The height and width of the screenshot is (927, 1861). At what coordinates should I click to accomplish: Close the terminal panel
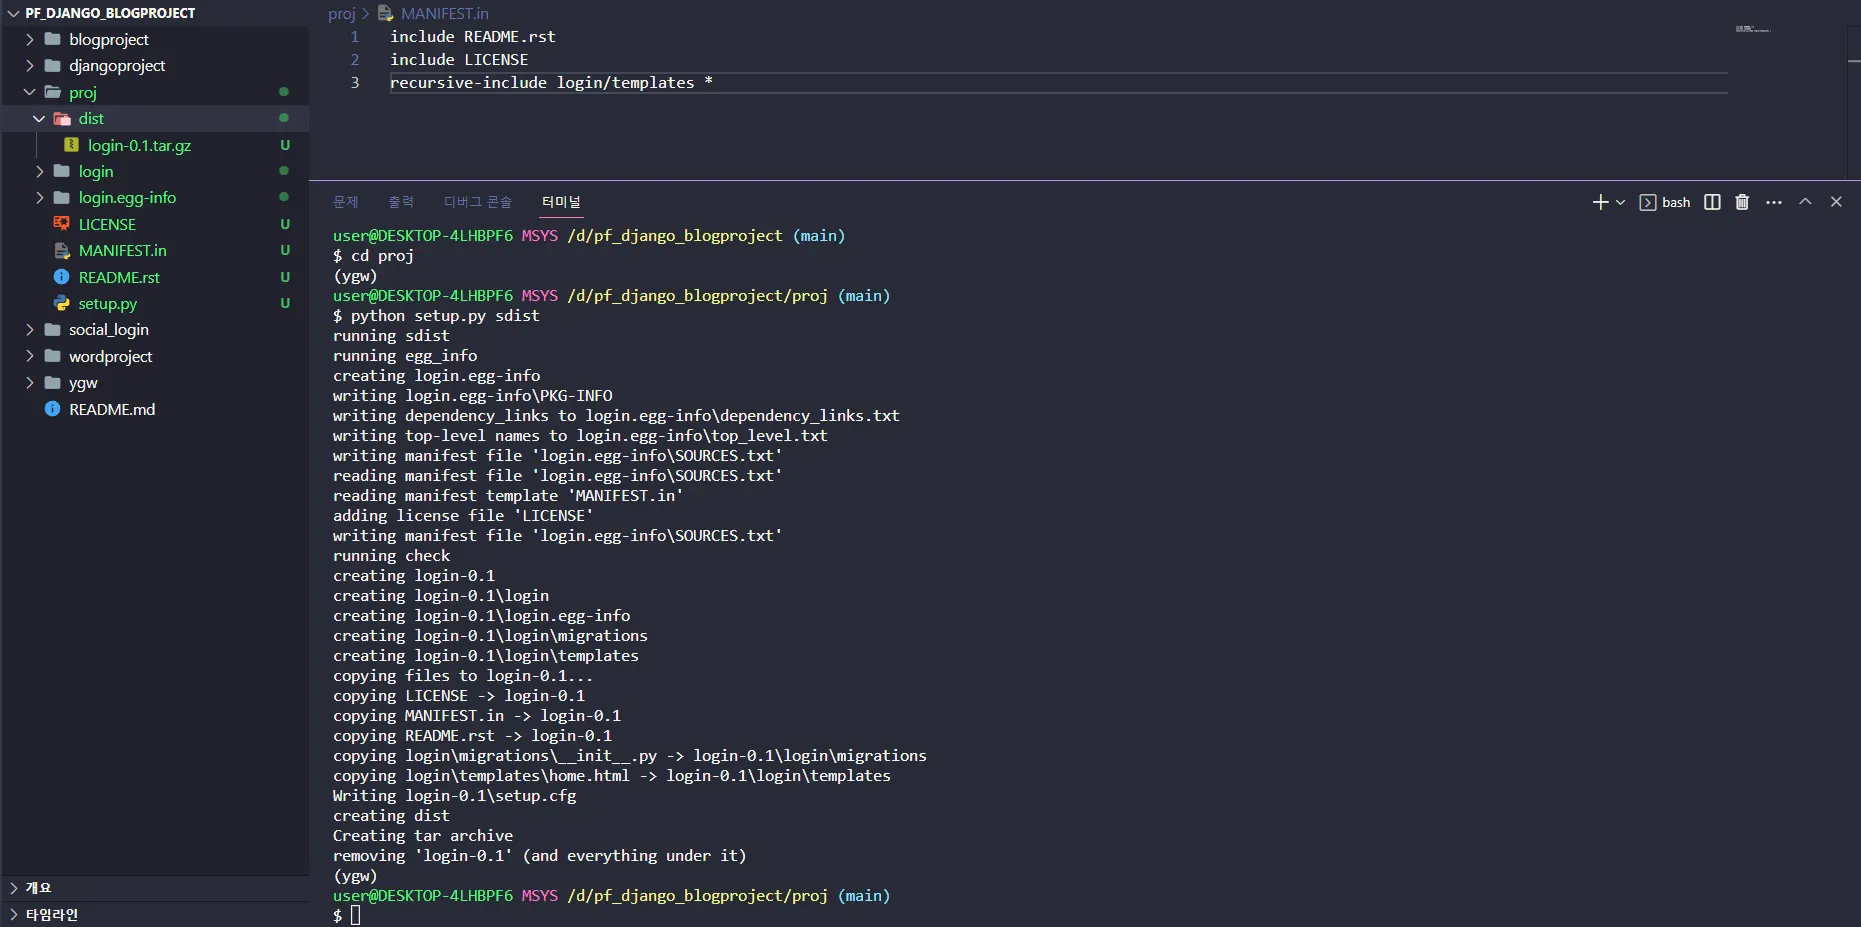(1836, 202)
